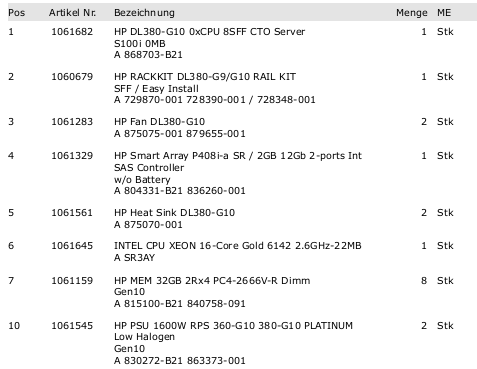Click the HP MEM 32GB Dimm description

coord(212,281)
